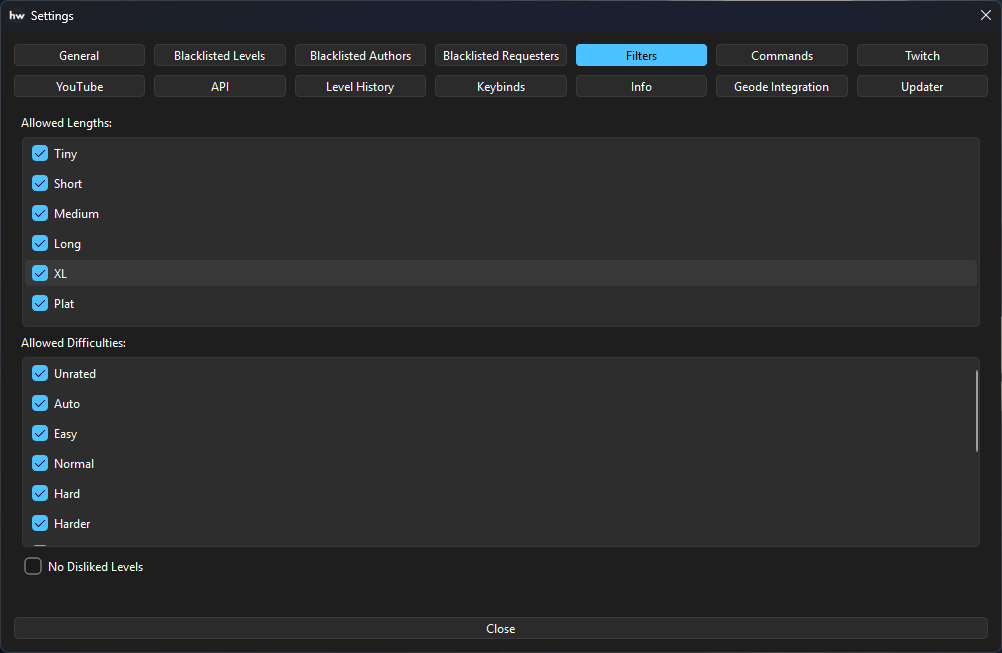Image resolution: width=1002 pixels, height=653 pixels.
Task: Click the Close button at the bottom
Action: point(501,629)
